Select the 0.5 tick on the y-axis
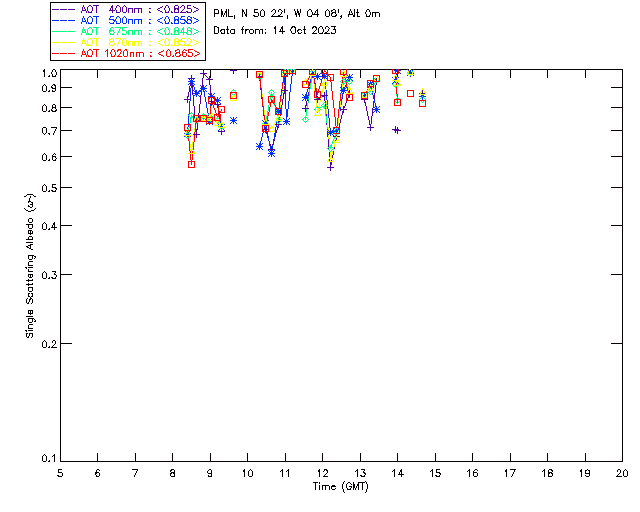640x512 pixels. [x=46, y=188]
